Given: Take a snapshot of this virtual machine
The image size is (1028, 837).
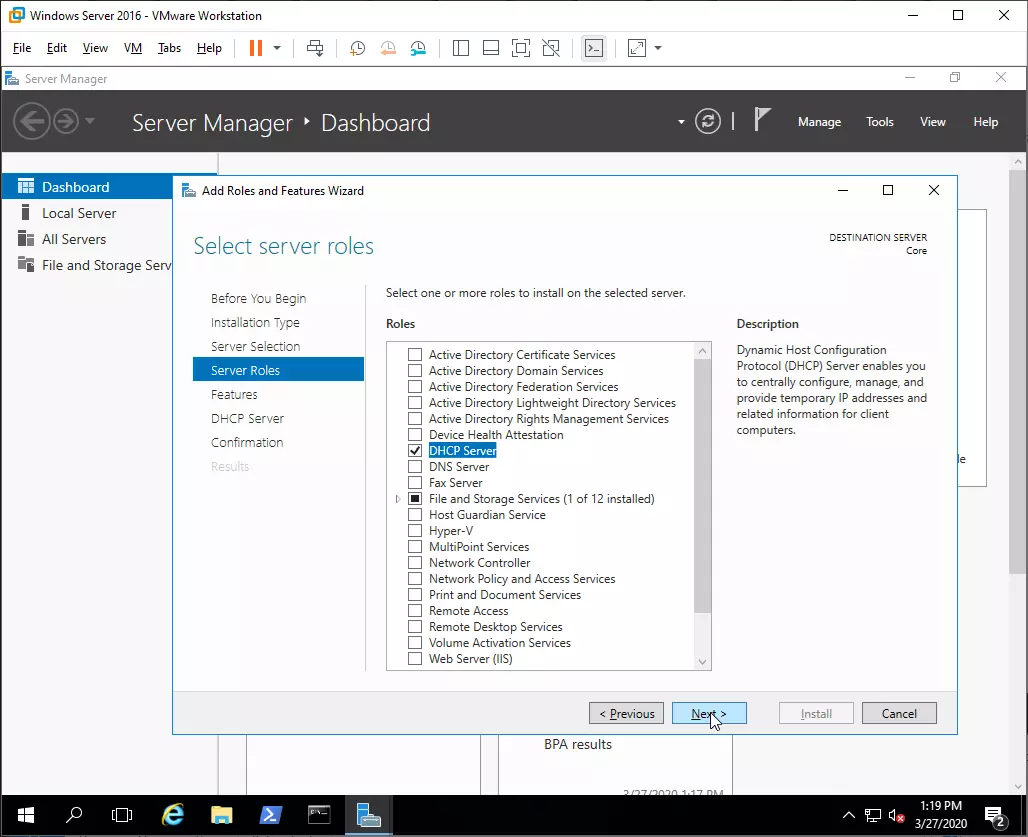Looking at the screenshot, I should click(357, 48).
